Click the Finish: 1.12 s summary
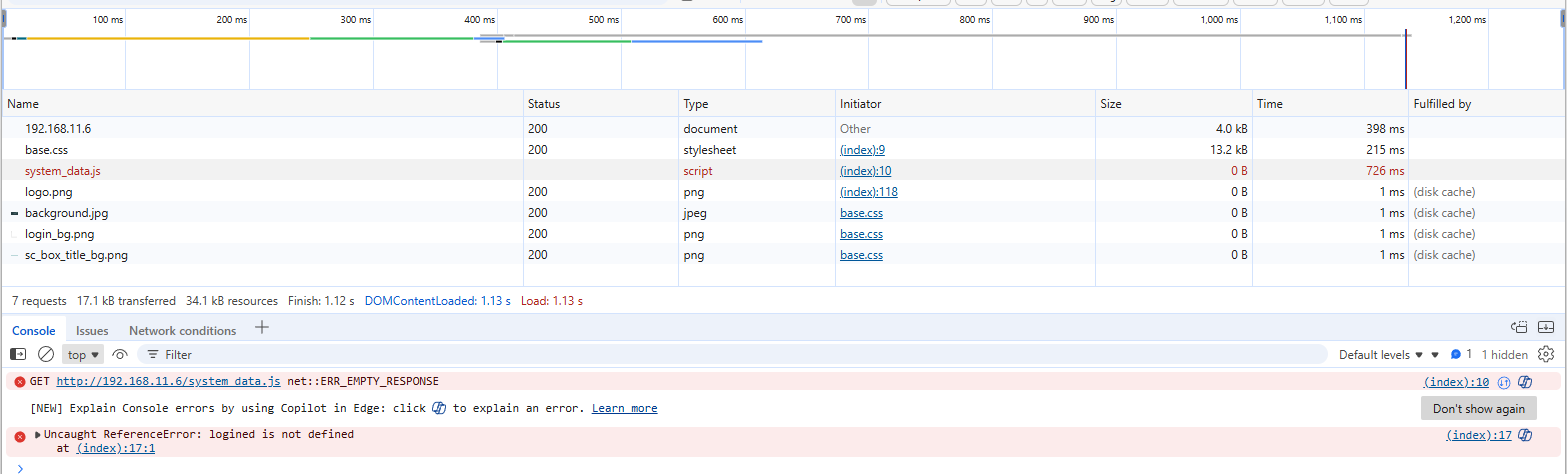The image size is (1567, 474). point(319,300)
